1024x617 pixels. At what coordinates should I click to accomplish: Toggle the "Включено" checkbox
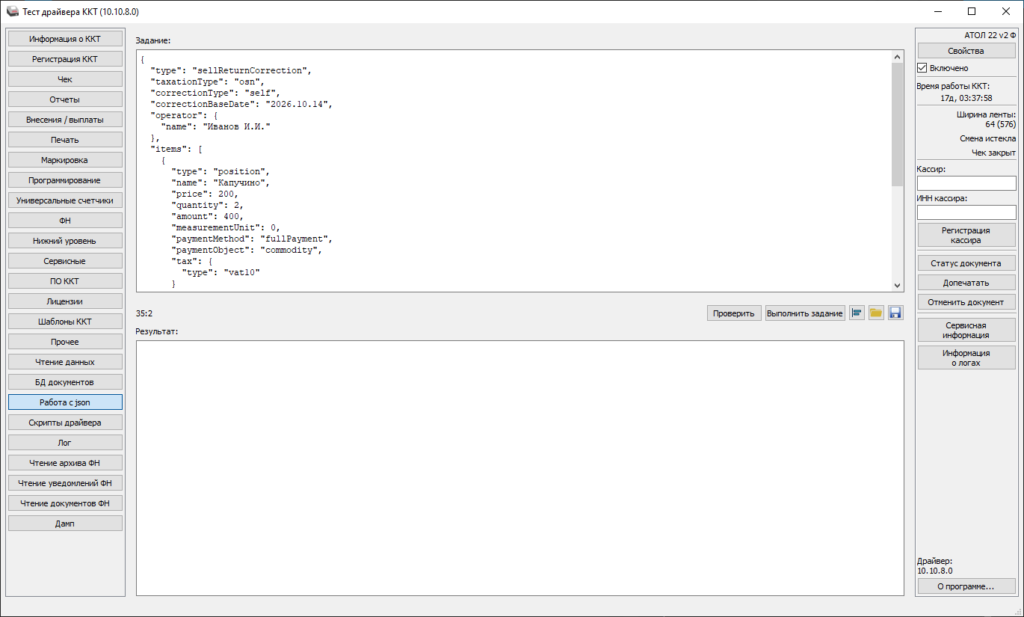tap(922, 68)
